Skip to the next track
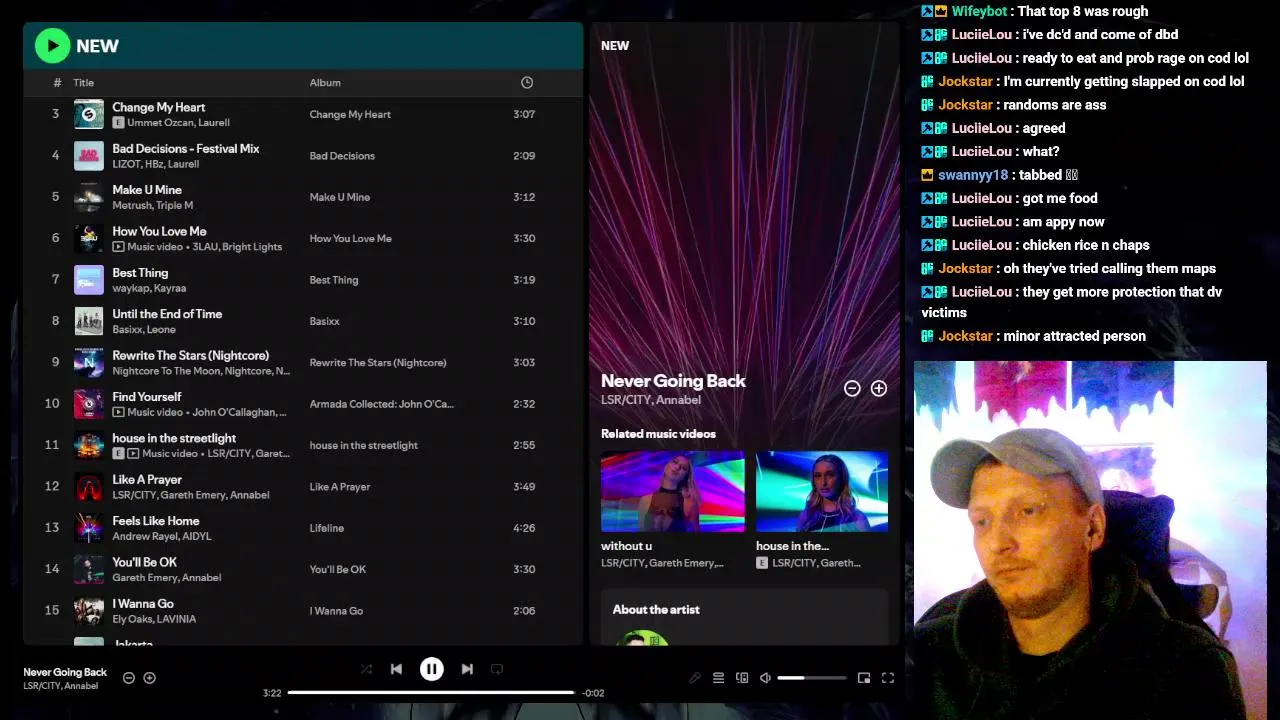1280x720 pixels. [x=467, y=669]
